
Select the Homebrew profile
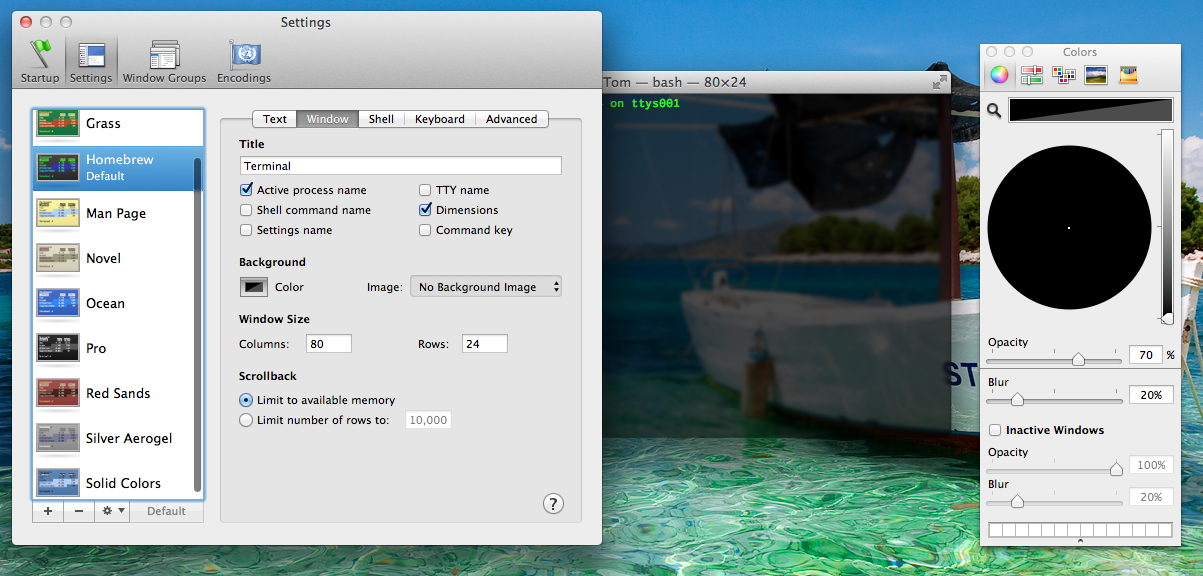click(118, 168)
